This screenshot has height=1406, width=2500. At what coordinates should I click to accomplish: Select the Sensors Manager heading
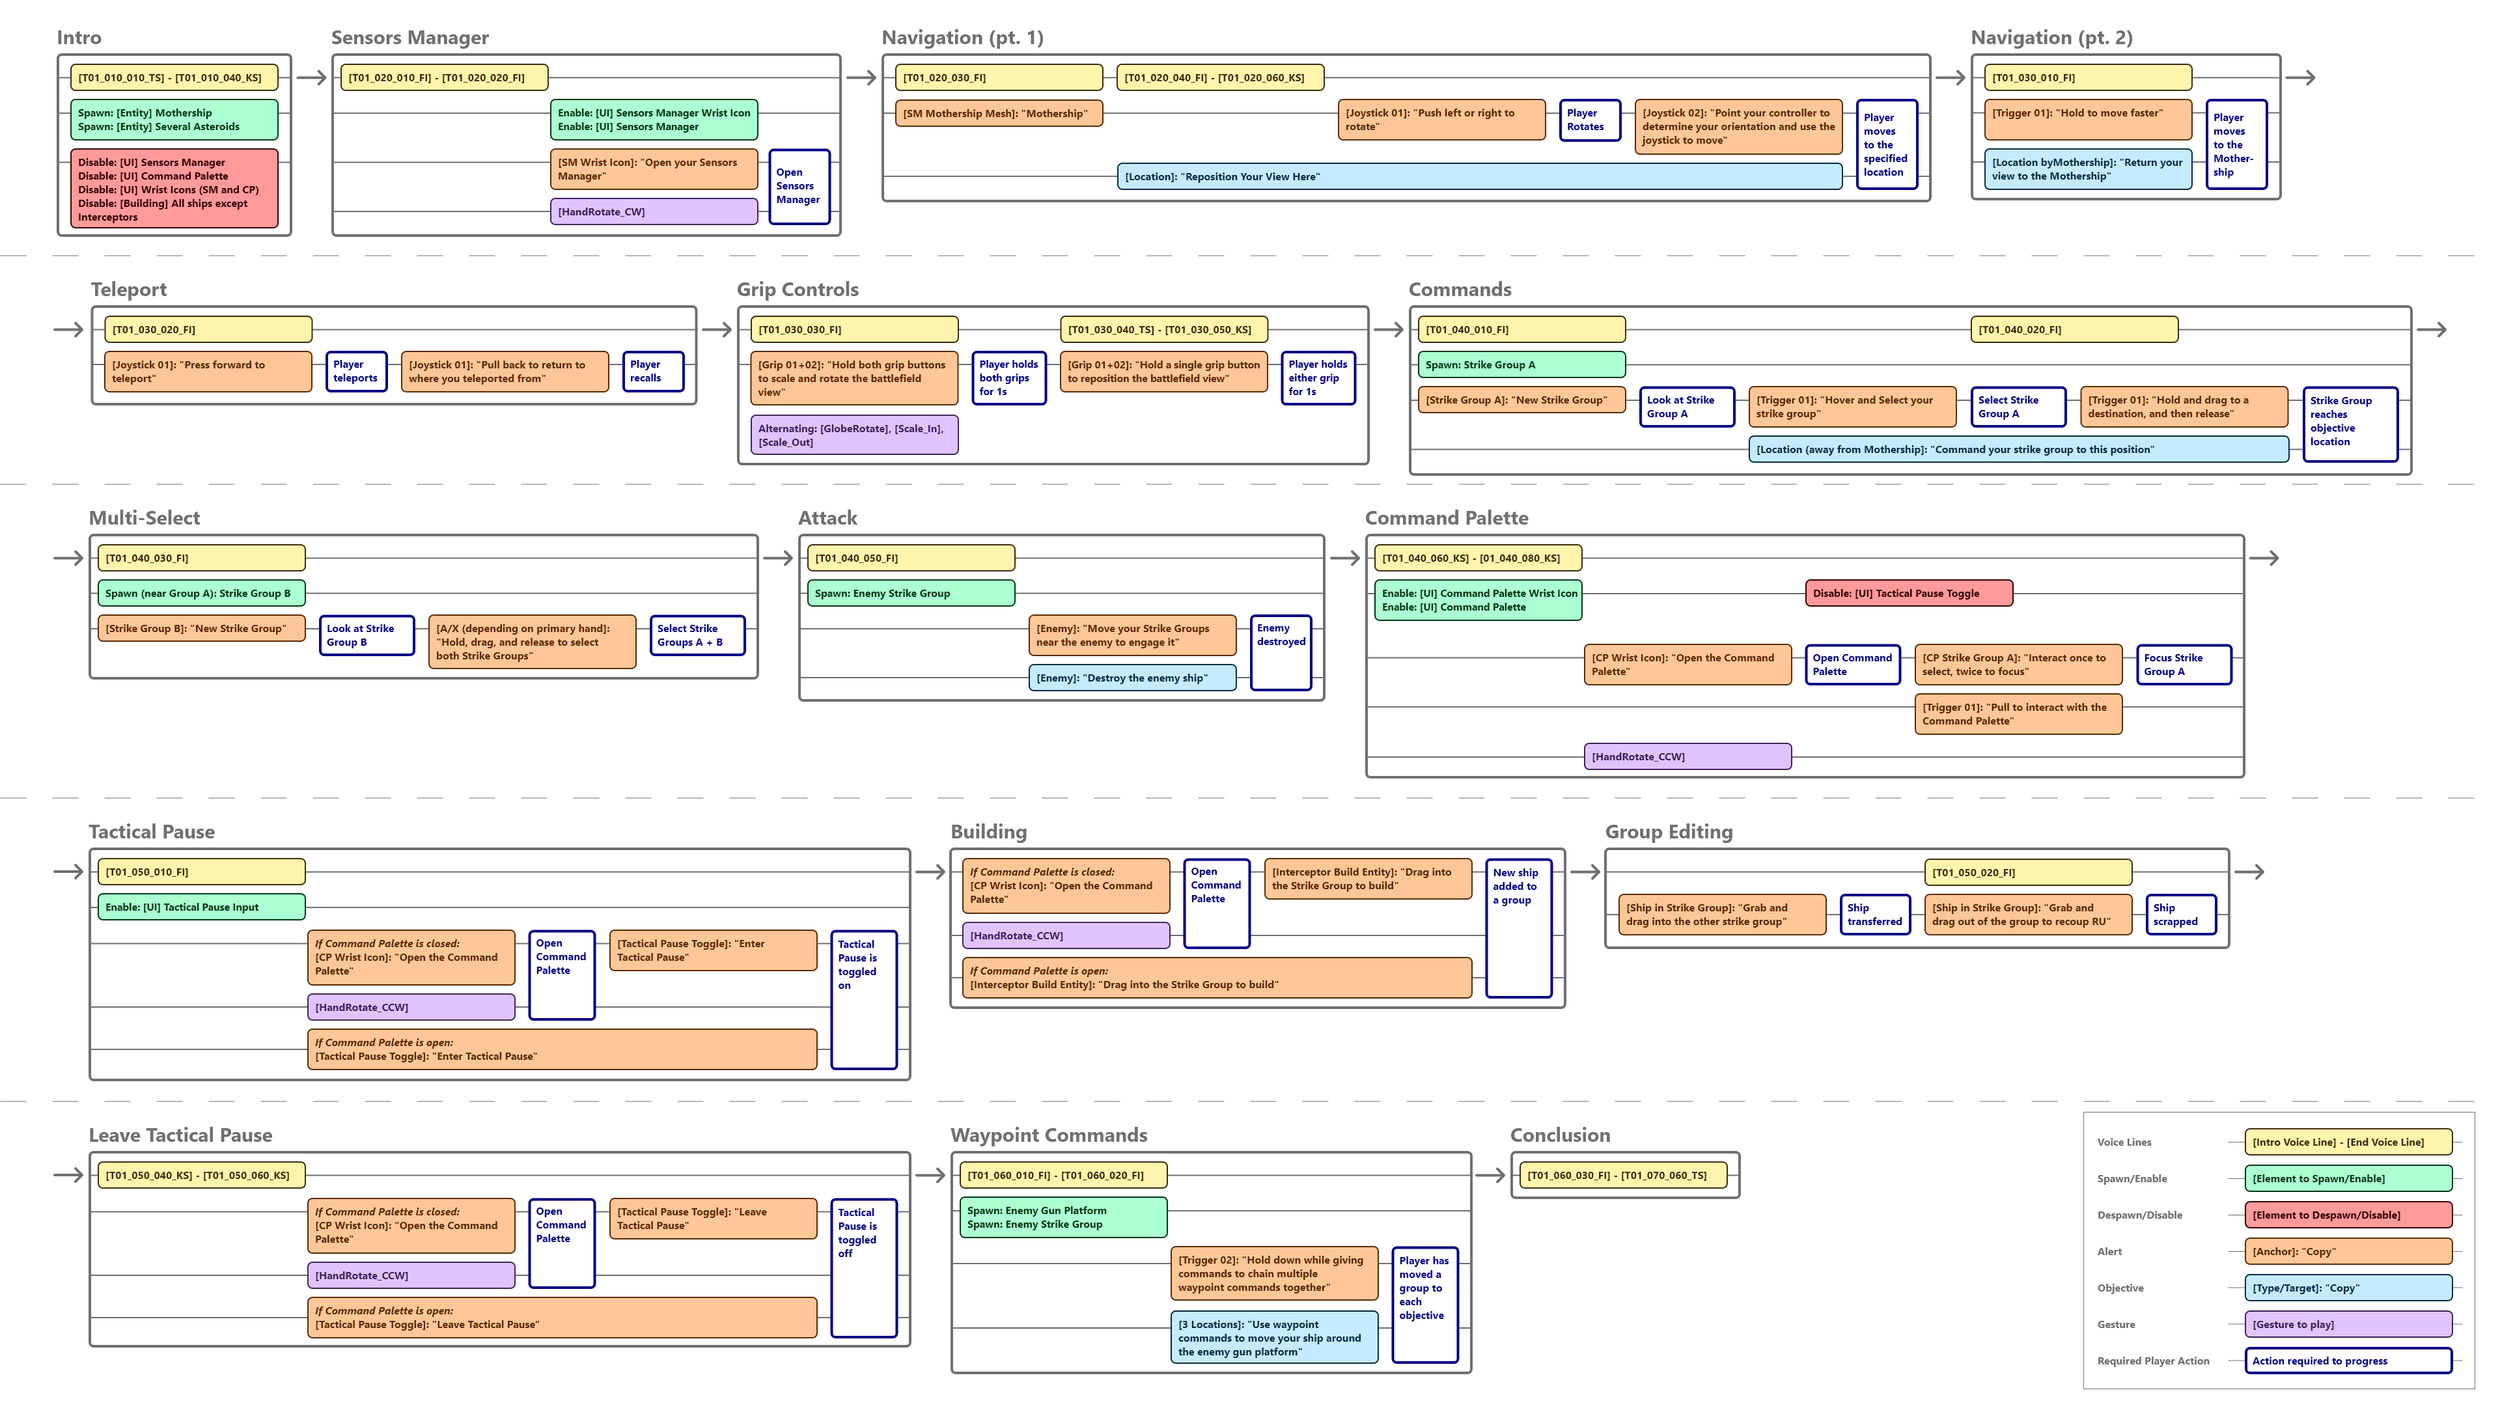(x=410, y=38)
